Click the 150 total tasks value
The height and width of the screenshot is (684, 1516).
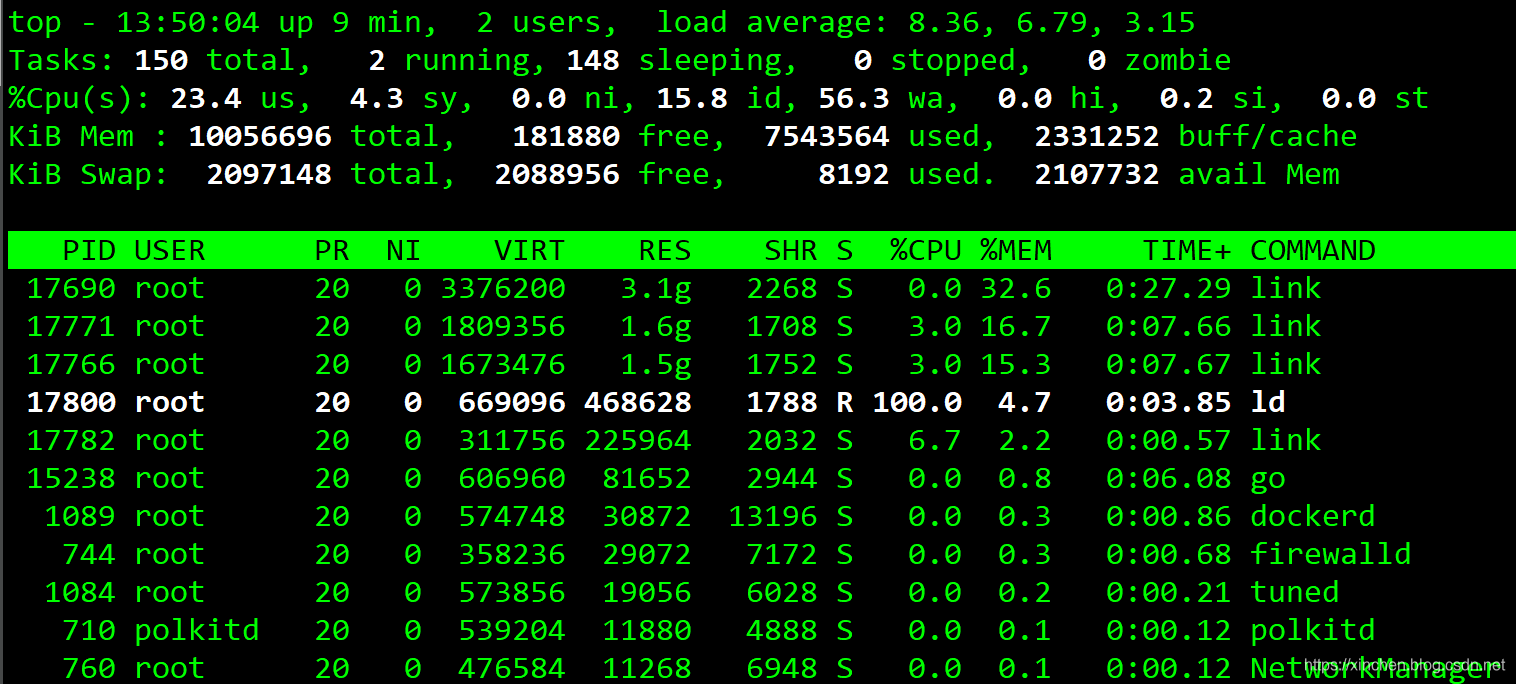[x=161, y=60]
